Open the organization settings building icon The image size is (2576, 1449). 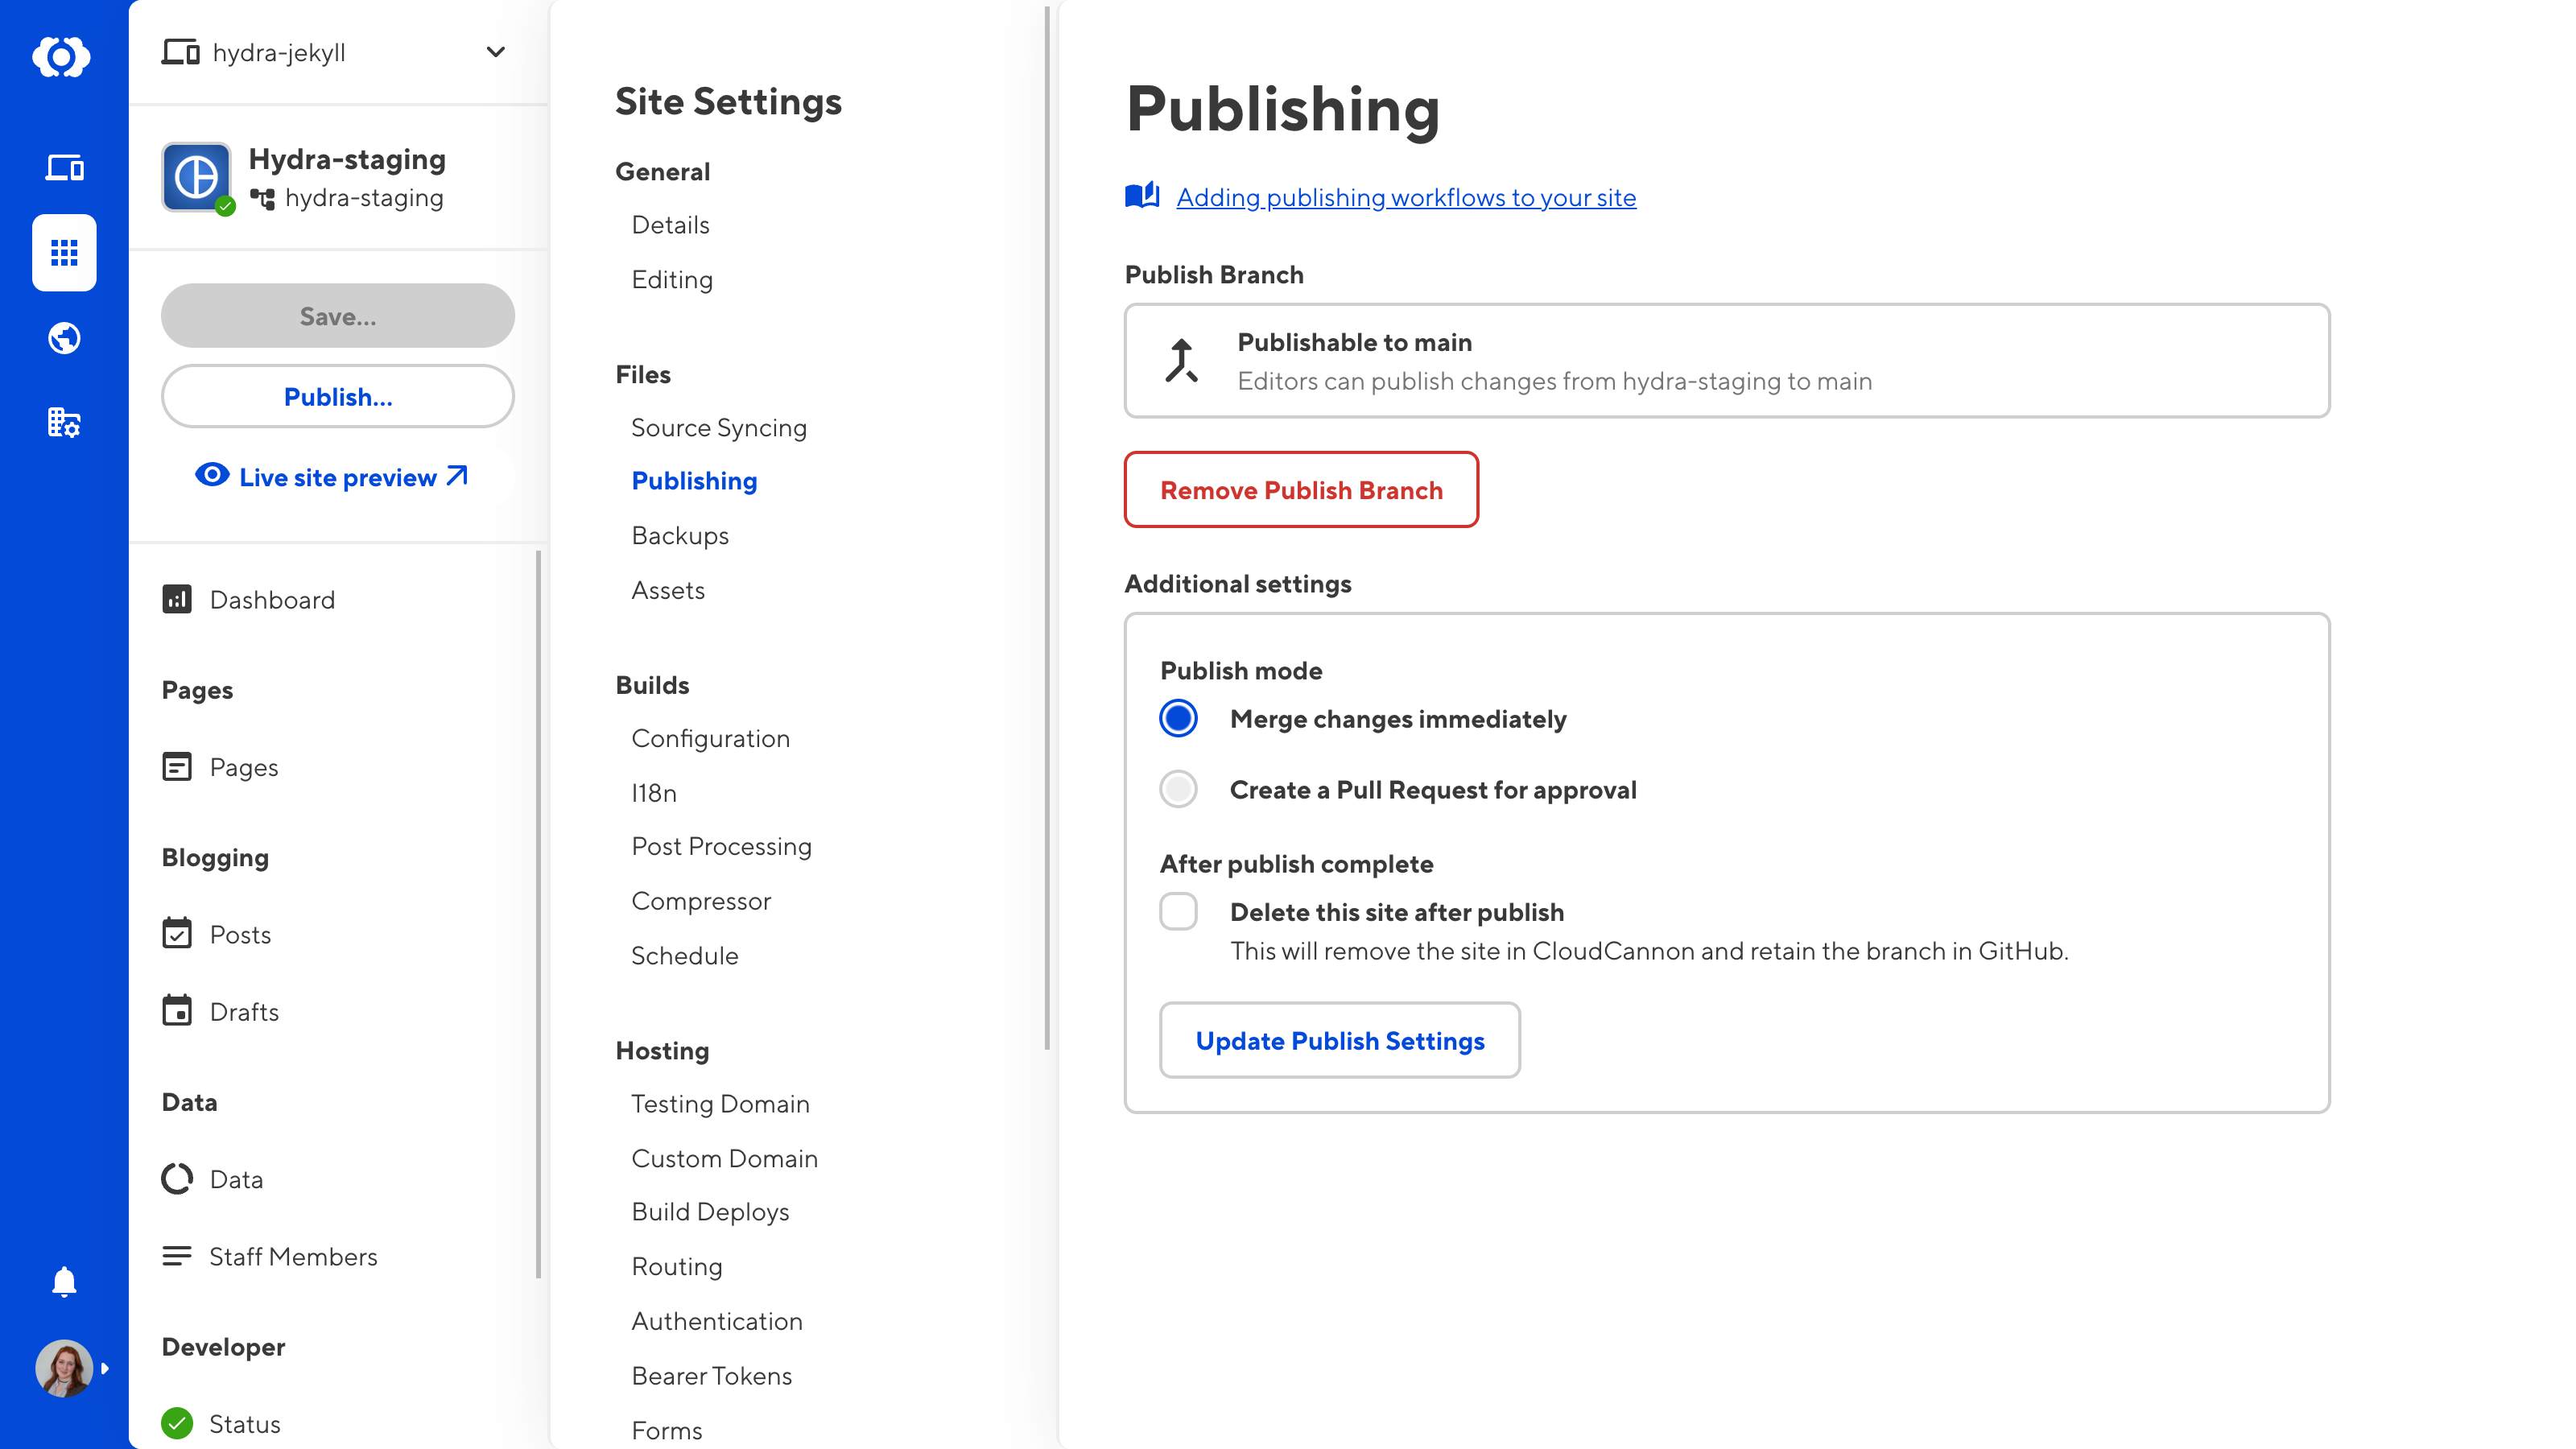tap(64, 423)
